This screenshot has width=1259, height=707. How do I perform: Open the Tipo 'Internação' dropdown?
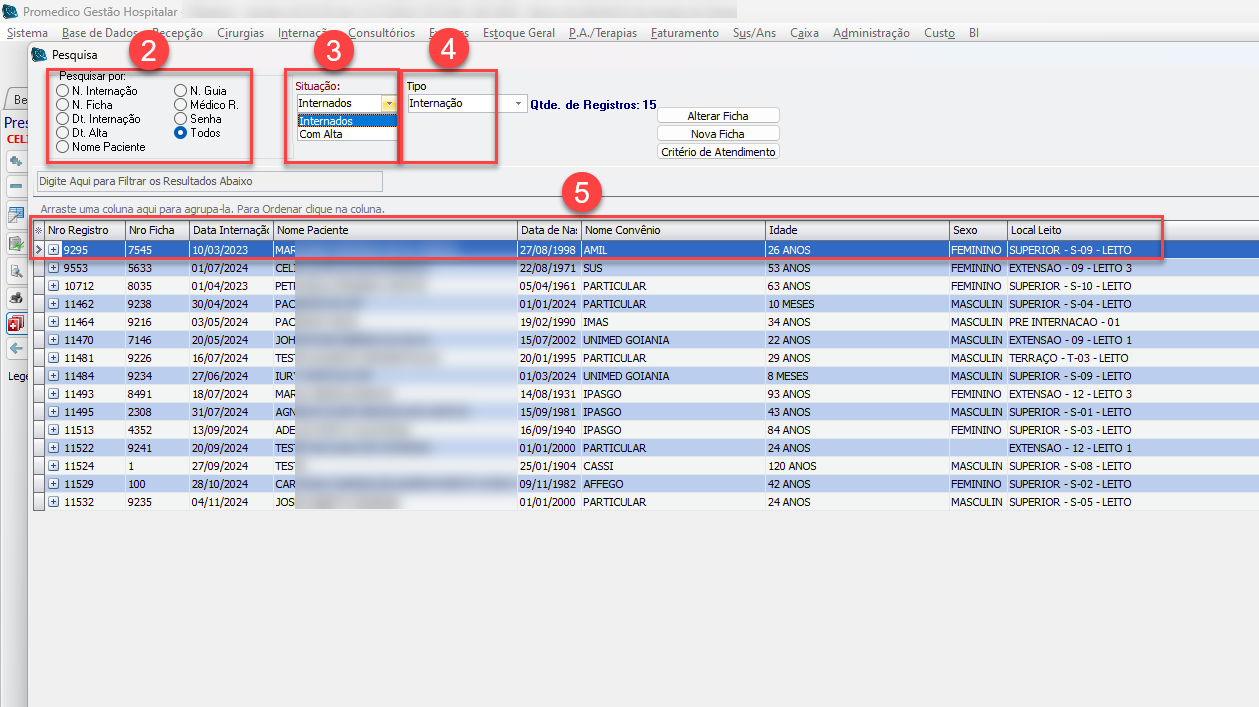click(x=519, y=104)
